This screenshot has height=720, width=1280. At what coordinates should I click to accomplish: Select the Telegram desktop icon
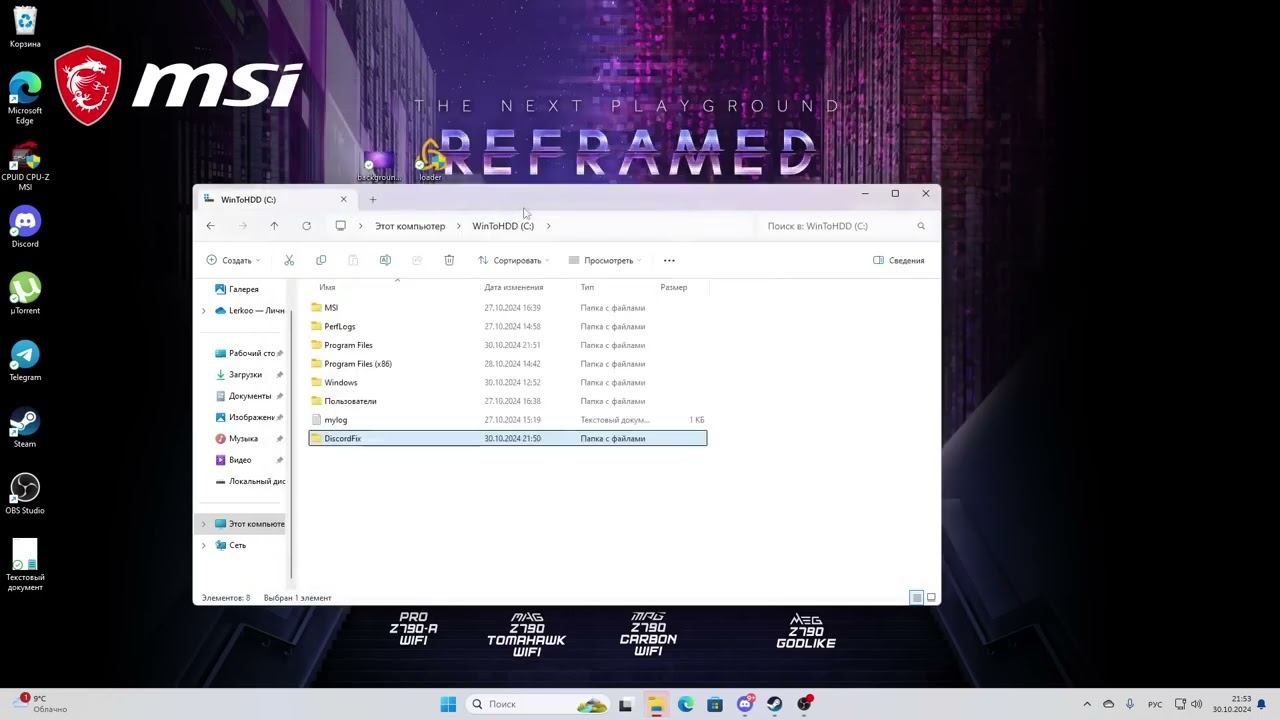click(x=25, y=361)
